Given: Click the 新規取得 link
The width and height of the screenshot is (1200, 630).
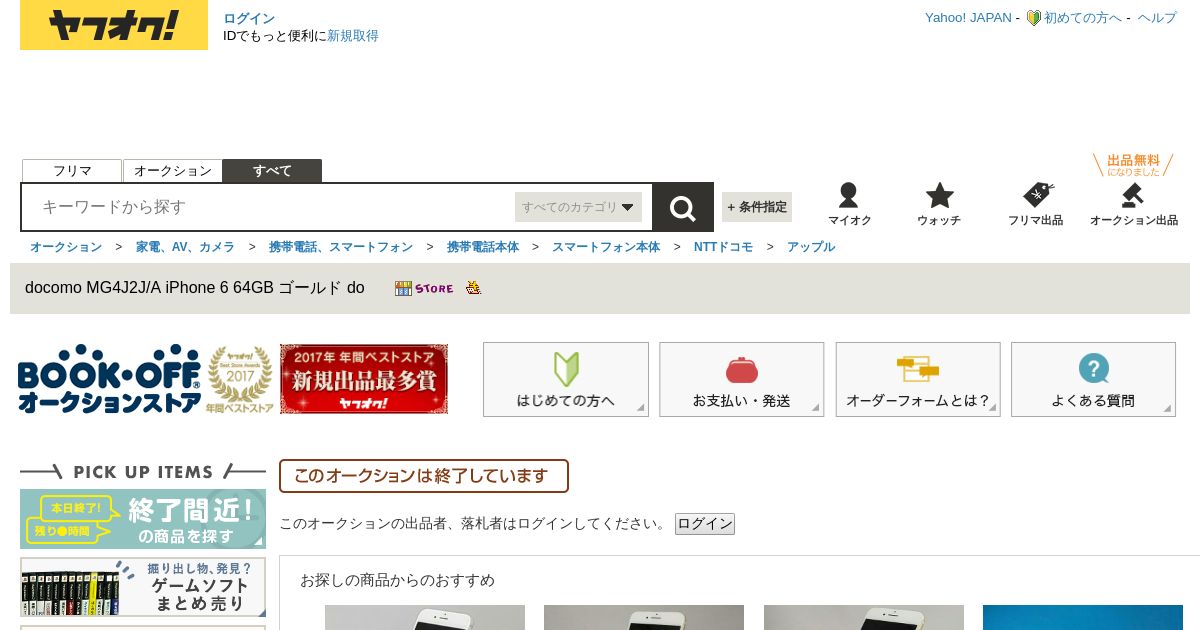Looking at the screenshot, I should (x=353, y=36).
